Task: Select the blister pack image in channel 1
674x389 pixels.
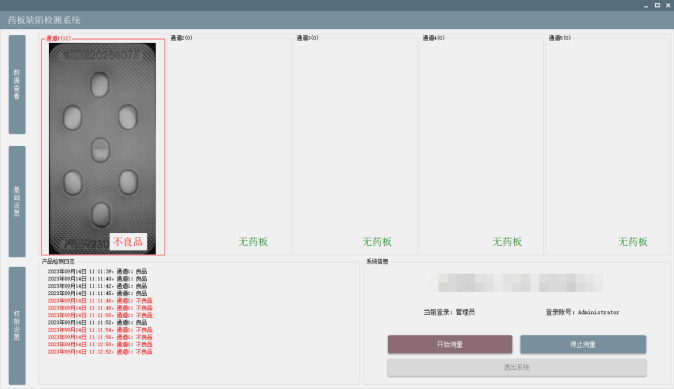Action: [x=102, y=148]
